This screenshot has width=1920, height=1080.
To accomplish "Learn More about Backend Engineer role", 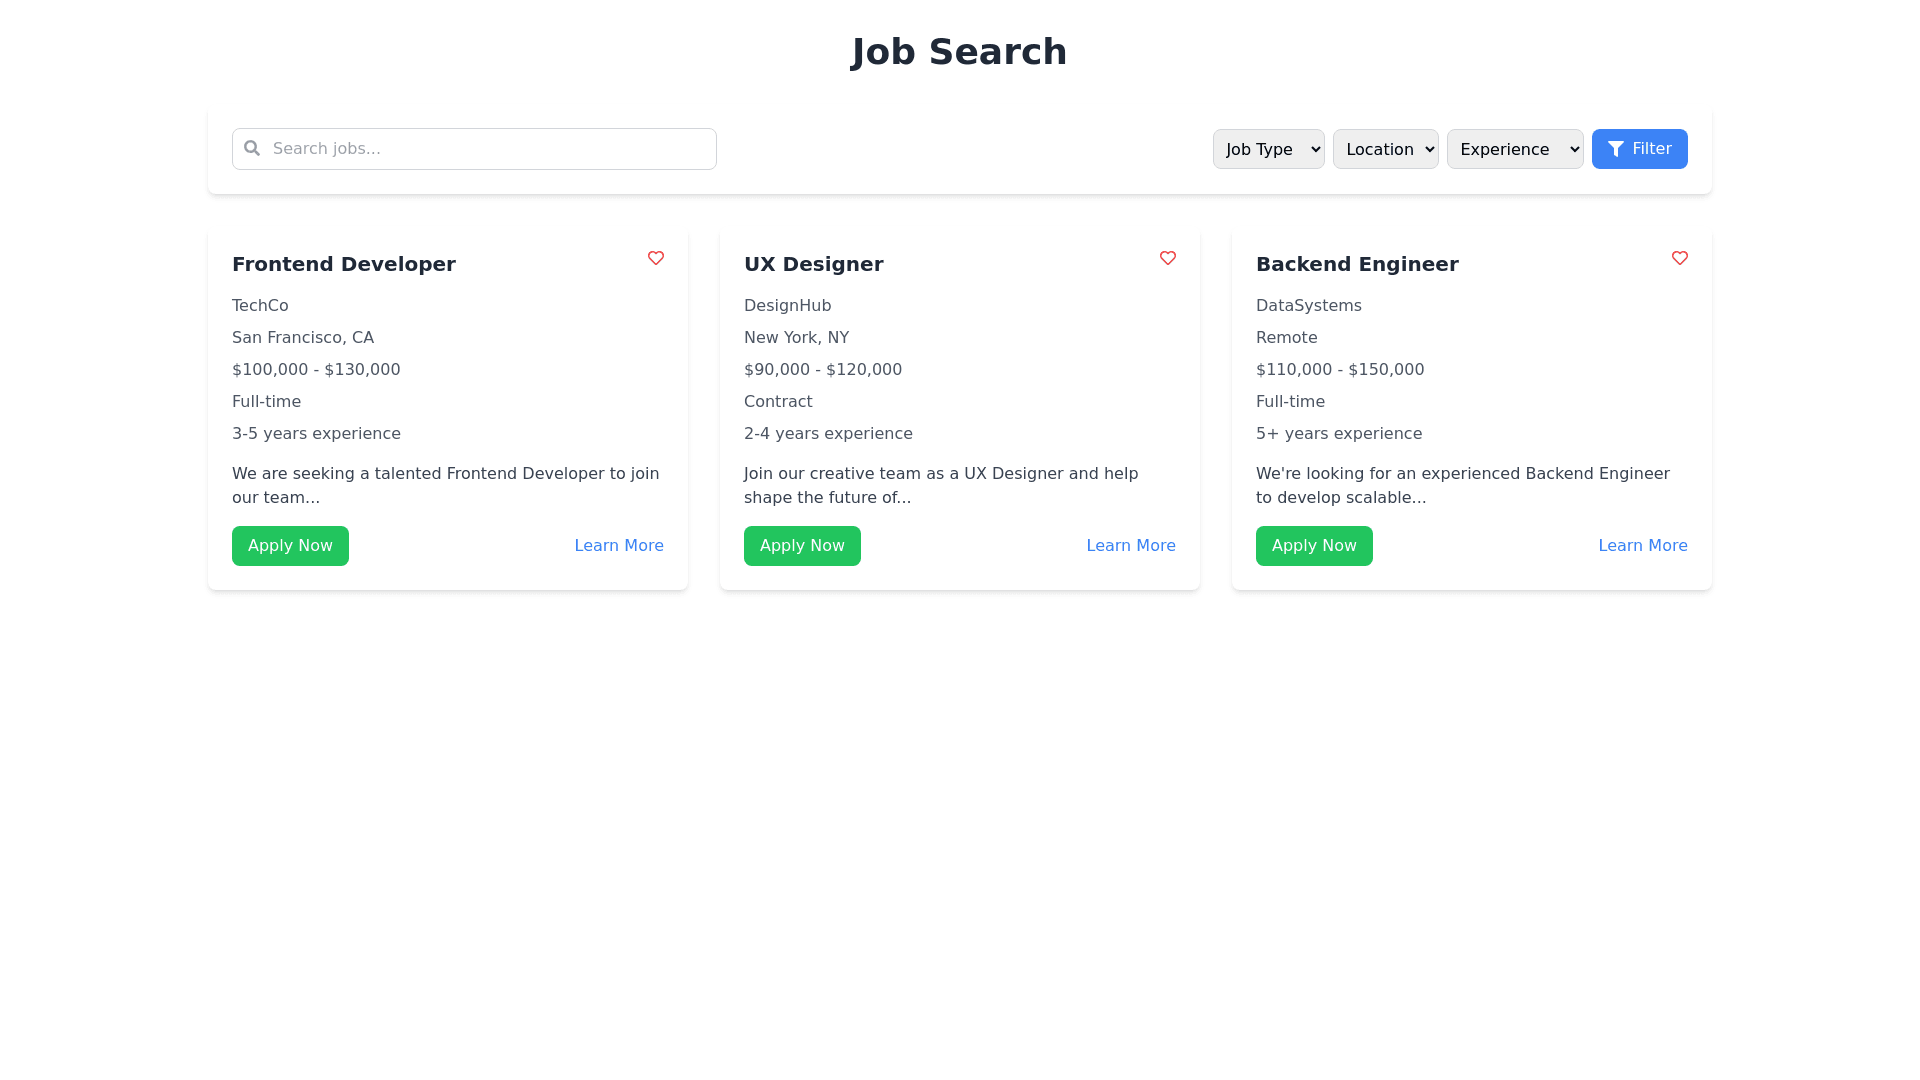I will pyautogui.click(x=1643, y=546).
